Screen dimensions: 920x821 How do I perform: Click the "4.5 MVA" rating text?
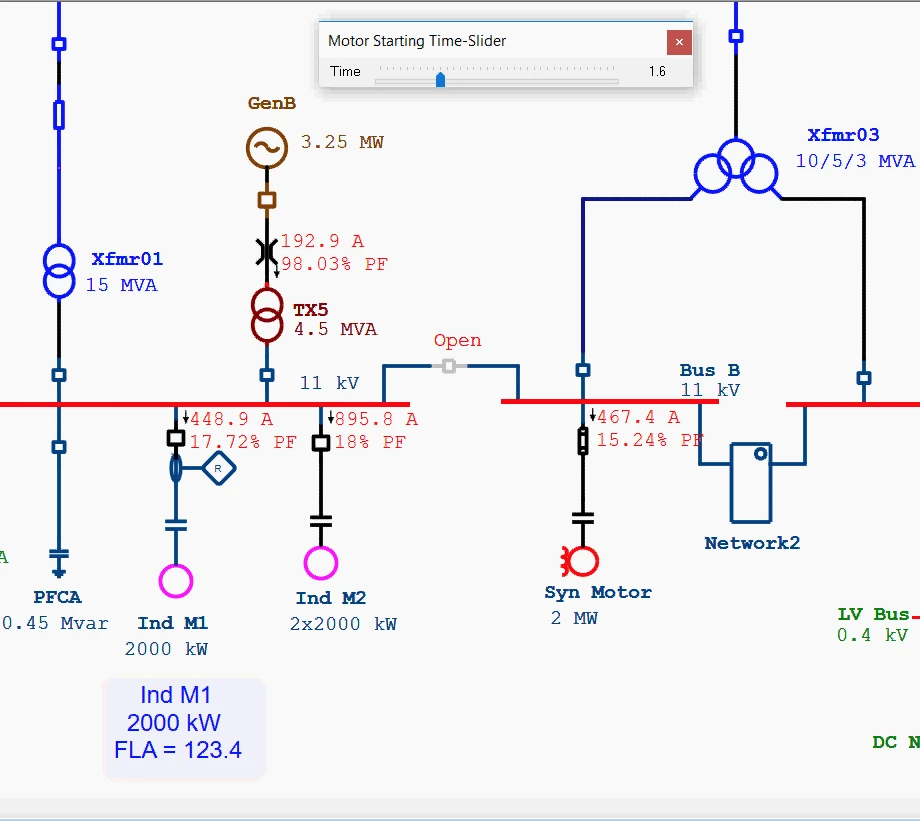coord(336,329)
